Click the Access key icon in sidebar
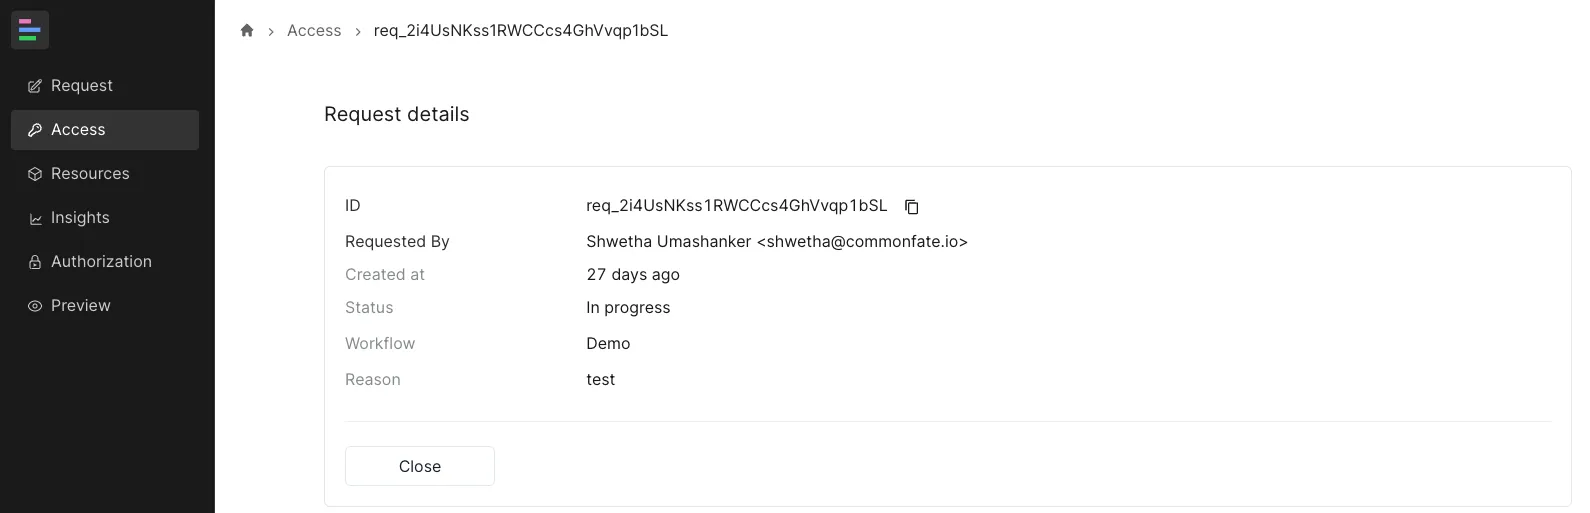The image size is (1590, 513). [x=35, y=130]
